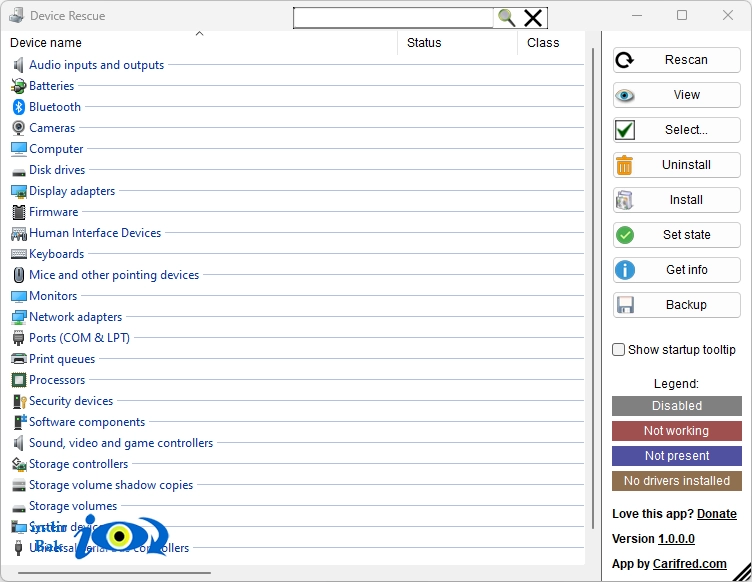The image size is (752, 582).
Task: Click the Security devices key icon
Action: pyautogui.click(x=18, y=401)
